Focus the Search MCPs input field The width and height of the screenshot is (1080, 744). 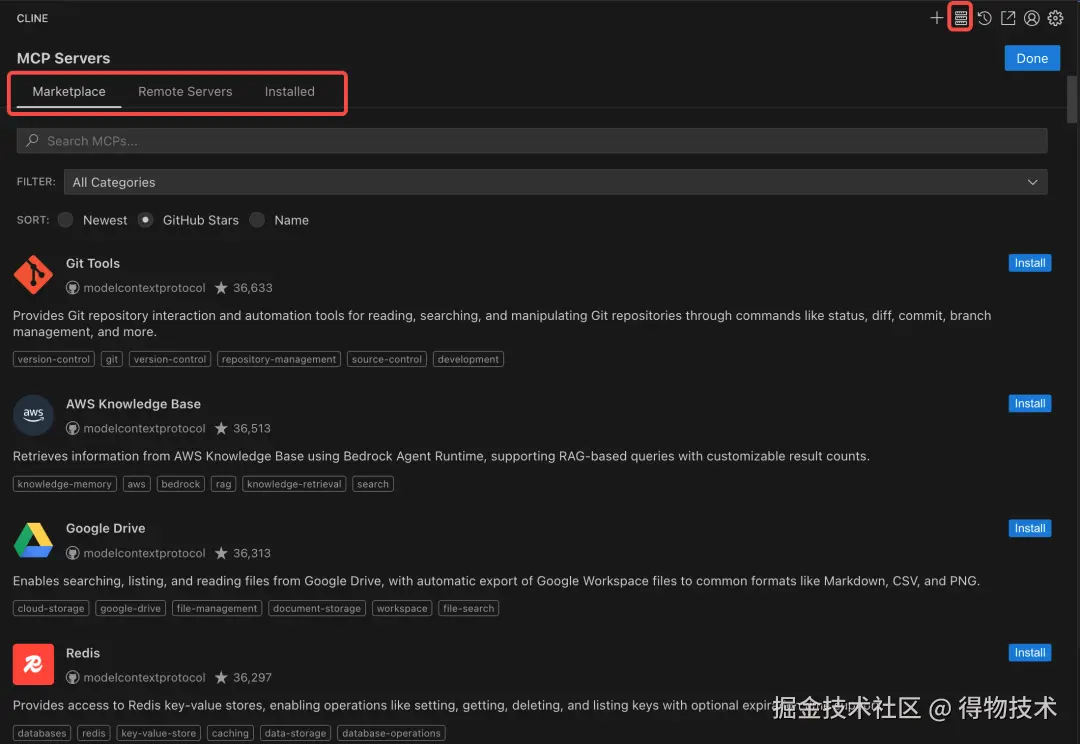click(532, 141)
